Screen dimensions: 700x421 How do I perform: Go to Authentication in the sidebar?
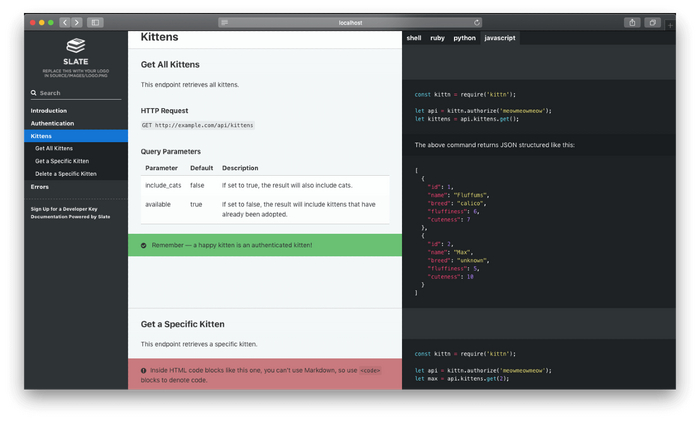coord(52,123)
